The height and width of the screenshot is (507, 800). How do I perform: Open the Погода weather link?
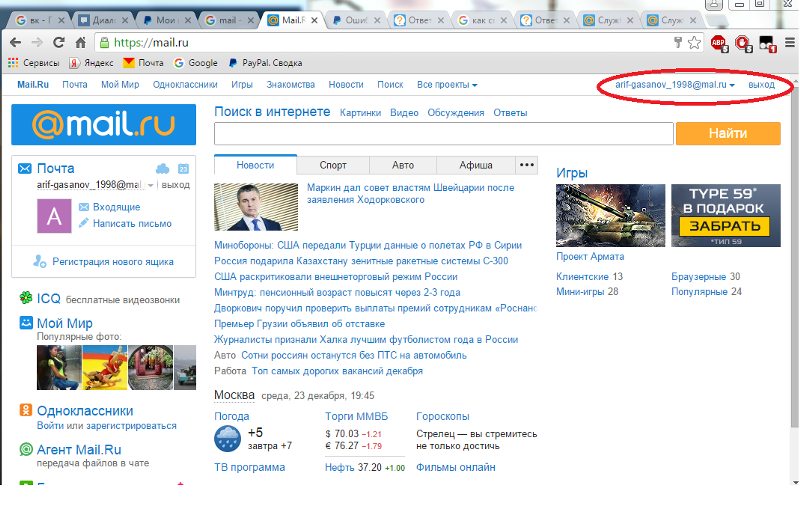[x=232, y=417]
